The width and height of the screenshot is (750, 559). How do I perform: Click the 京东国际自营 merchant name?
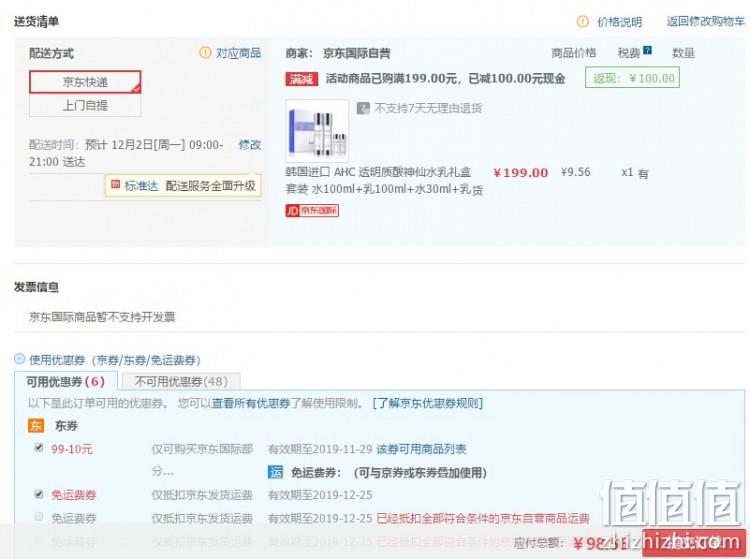point(357,53)
